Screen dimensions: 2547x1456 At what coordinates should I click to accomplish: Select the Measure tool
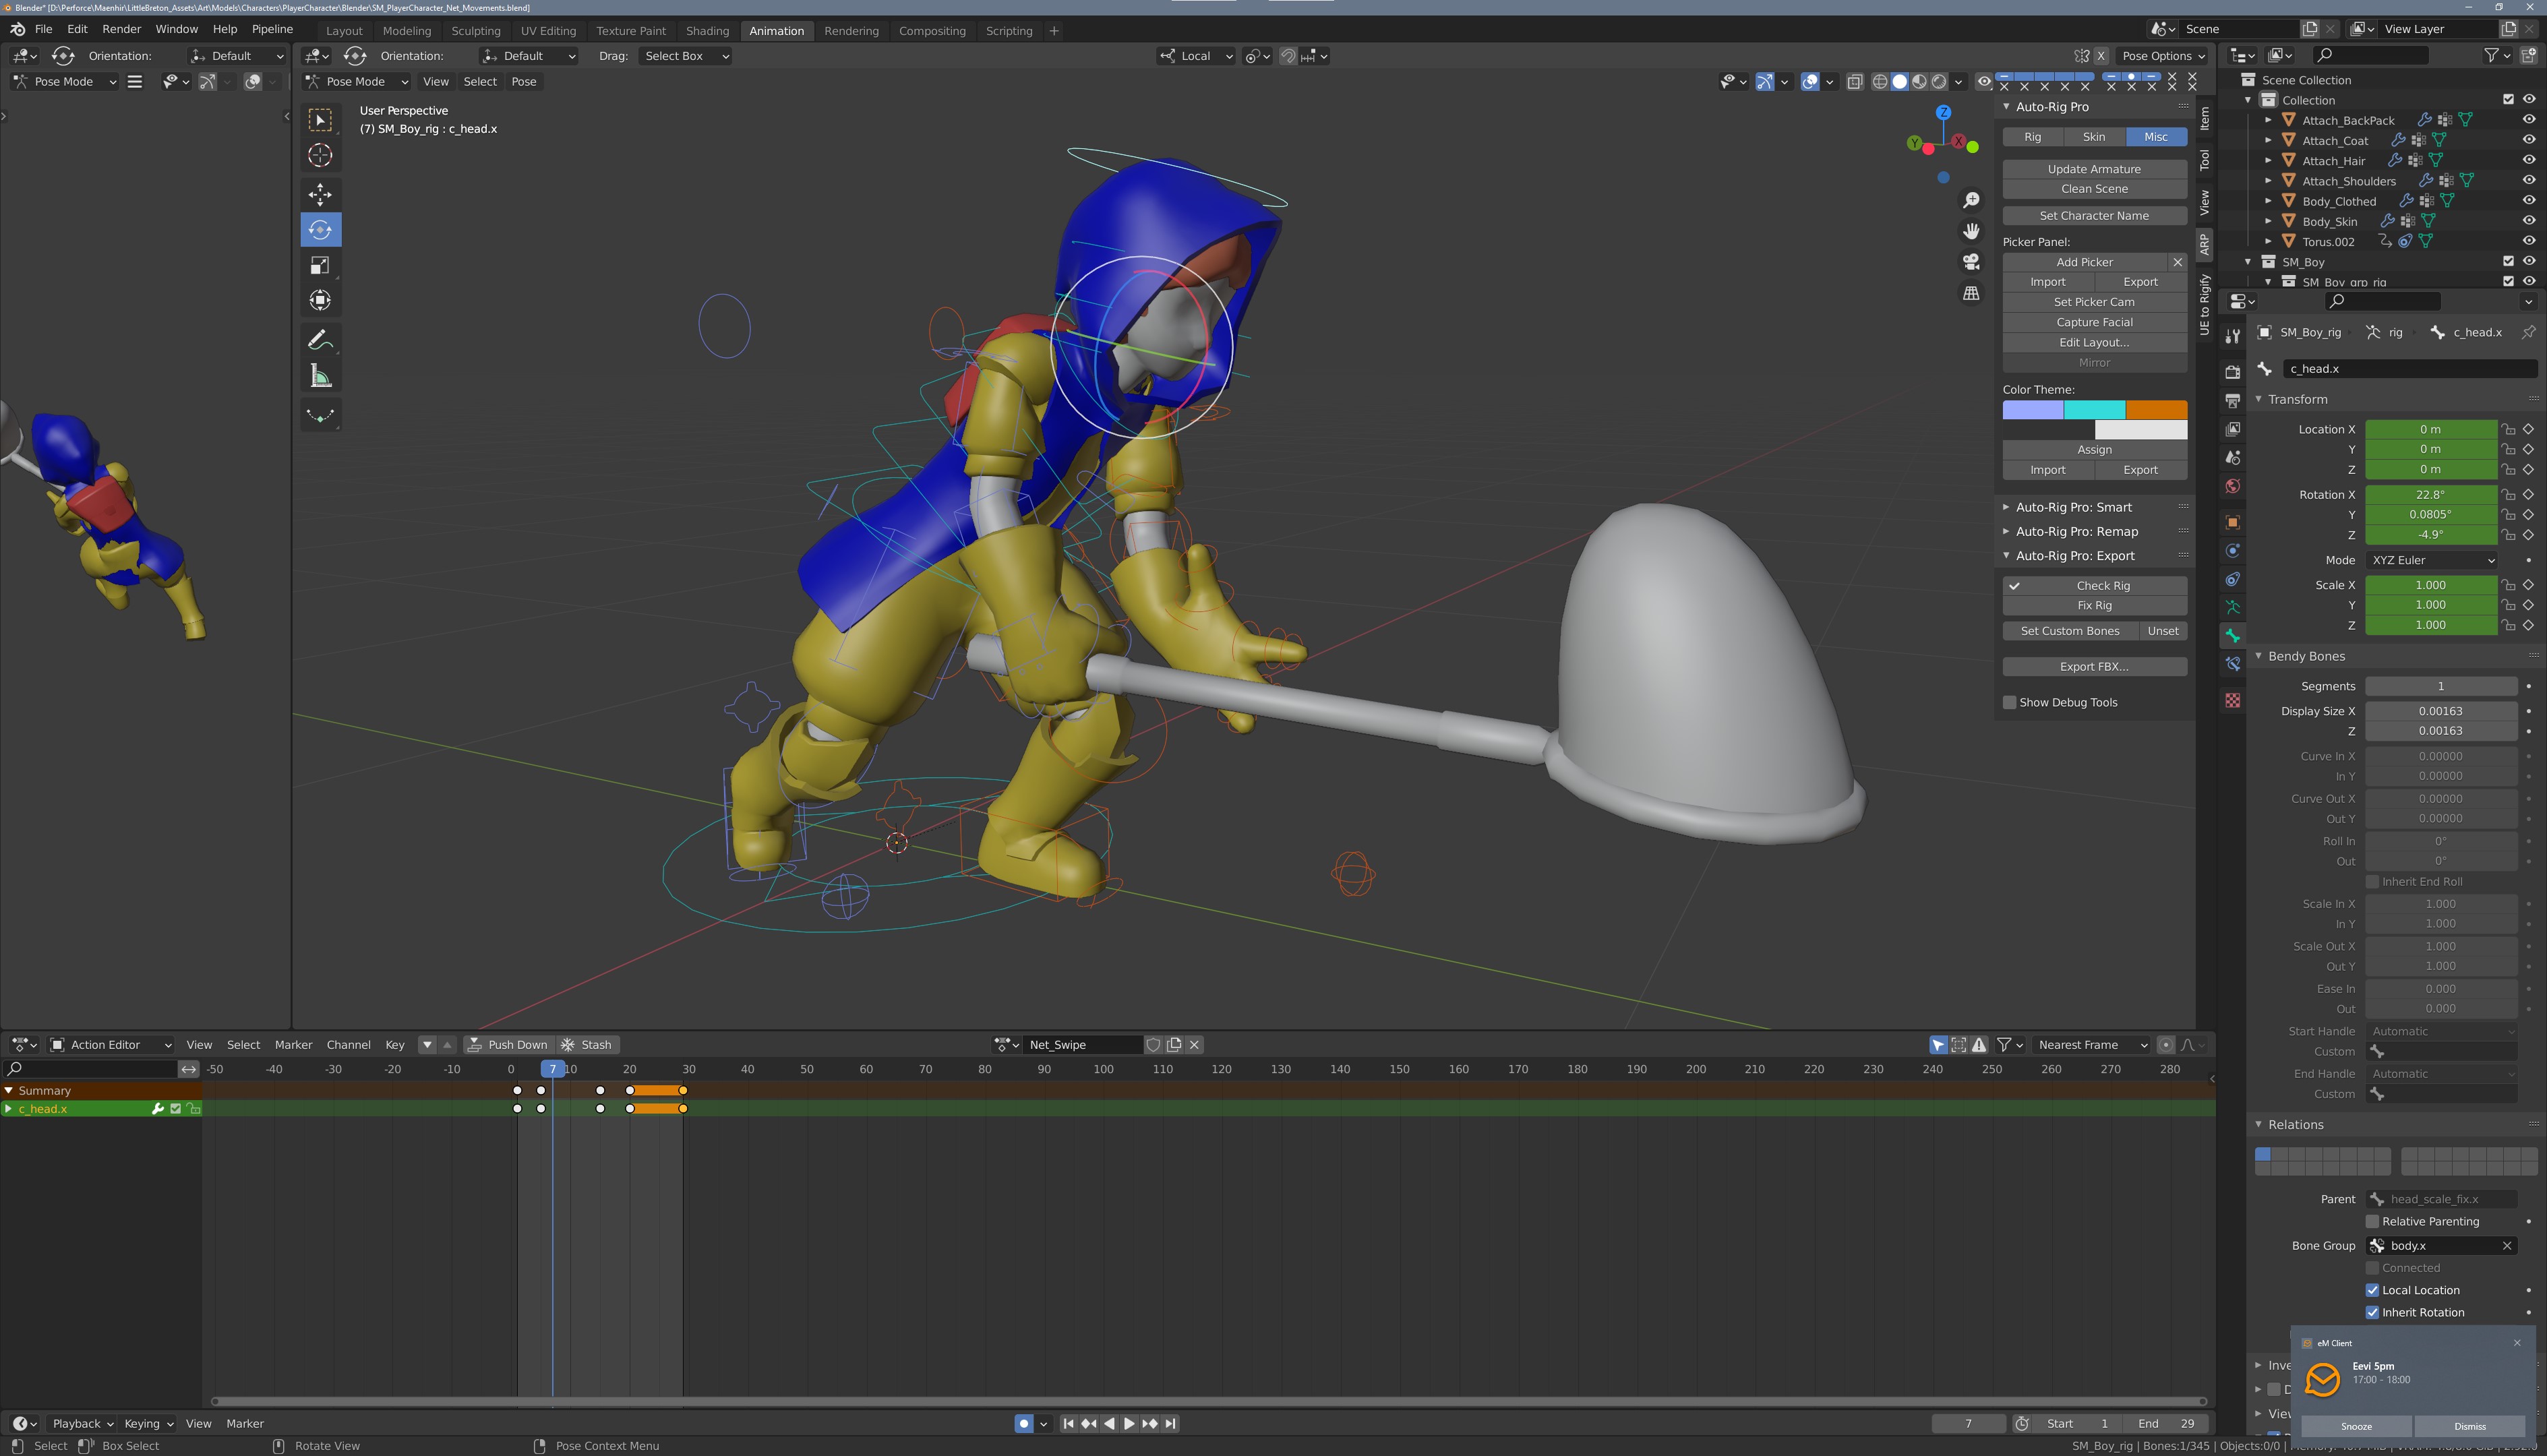tap(320, 376)
